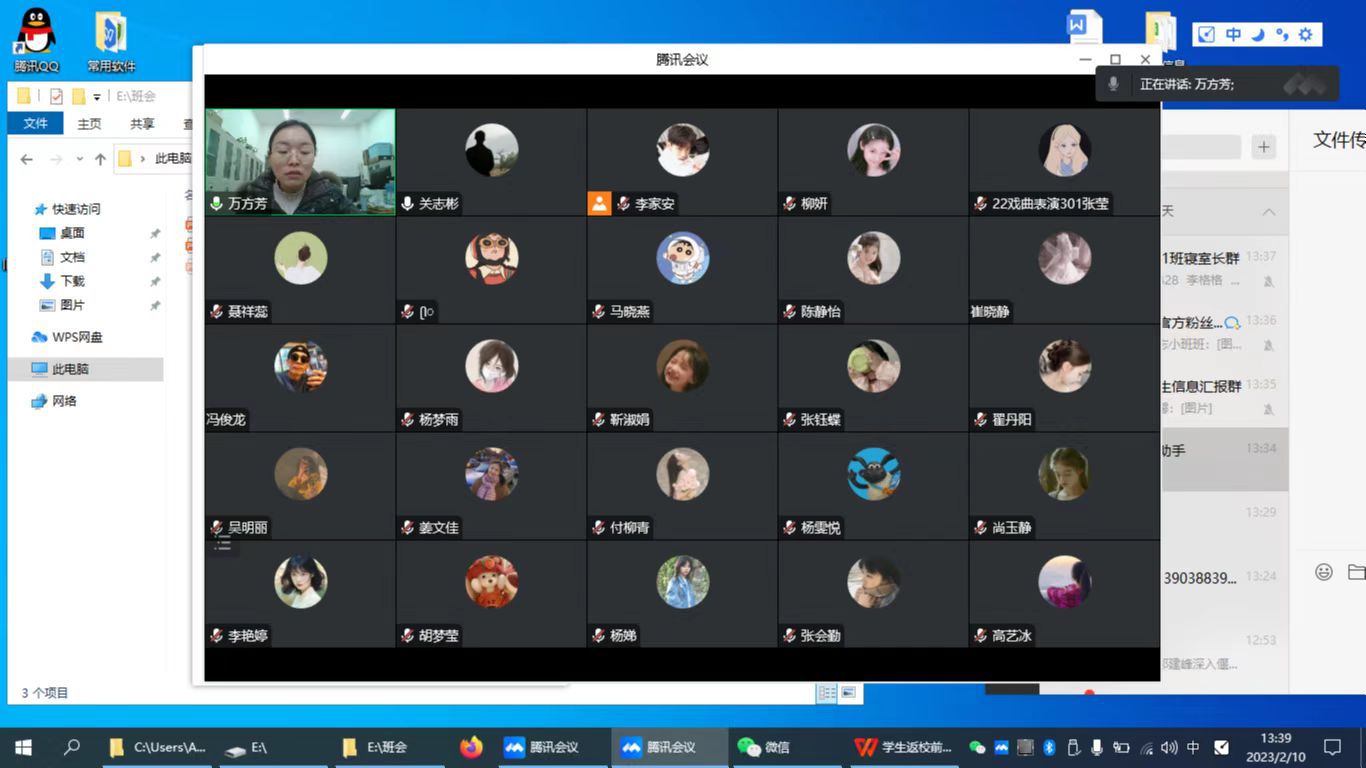The image size is (1366, 768).
Task: Switch to large icons view in Explorer
Action: click(x=848, y=693)
